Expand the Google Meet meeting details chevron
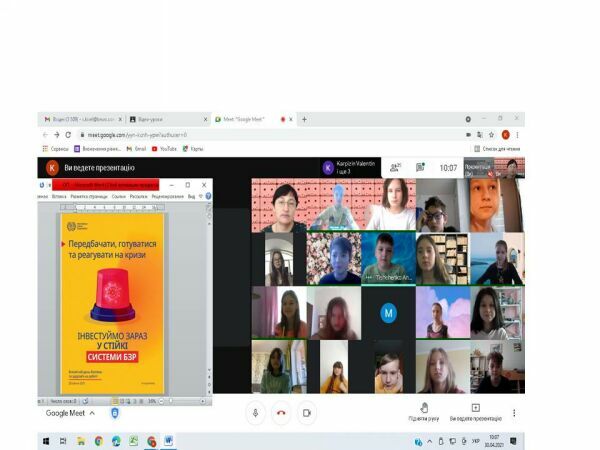Viewport: 600px width, 450px height. pyautogui.click(x=92, y=413)
